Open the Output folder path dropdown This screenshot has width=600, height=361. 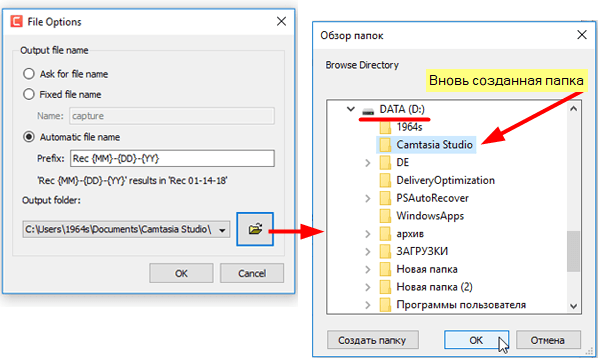click(222, 230)
